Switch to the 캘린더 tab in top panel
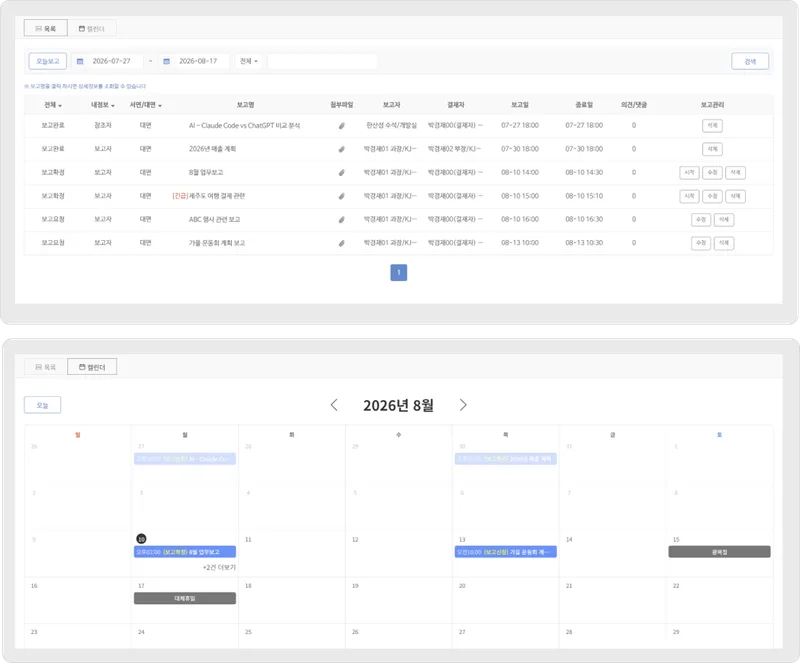Screen dimensions: 800x663 tap(92, 29)
